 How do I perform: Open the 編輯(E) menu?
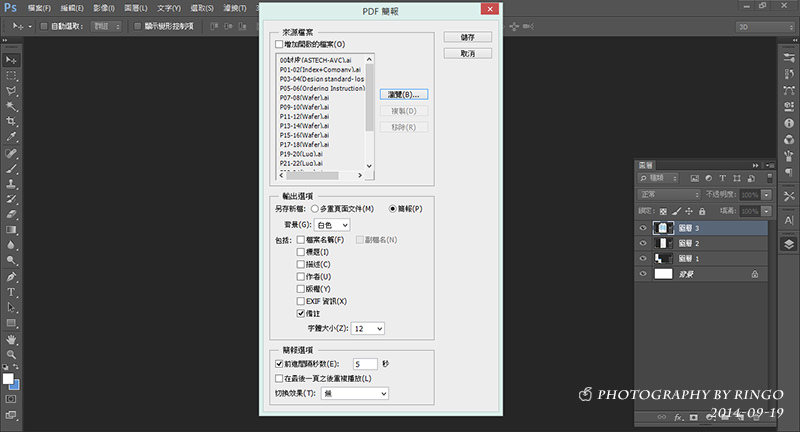pos(72,8)
